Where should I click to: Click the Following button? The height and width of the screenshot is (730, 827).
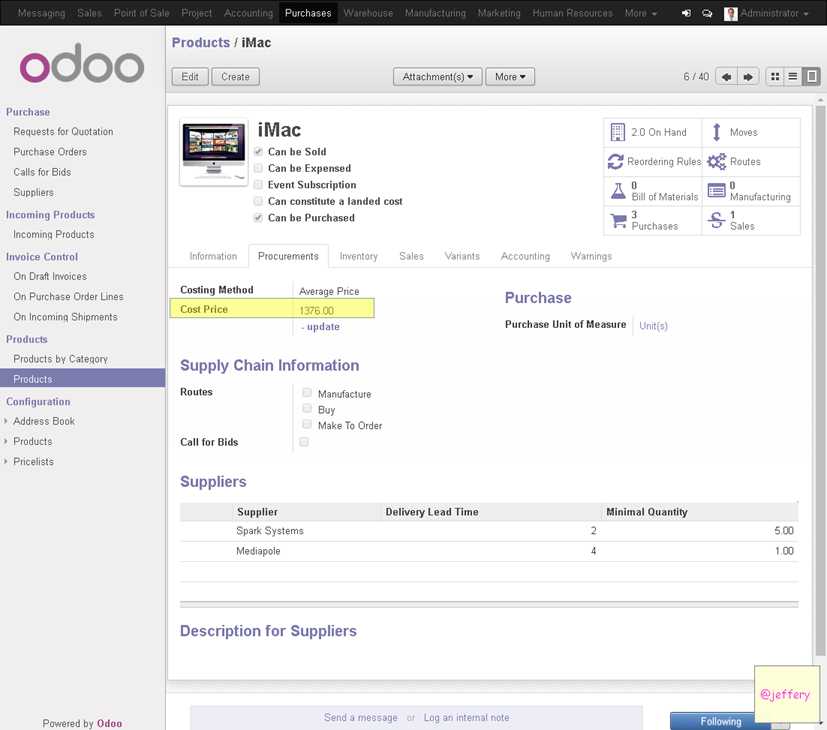coord(720,722)
